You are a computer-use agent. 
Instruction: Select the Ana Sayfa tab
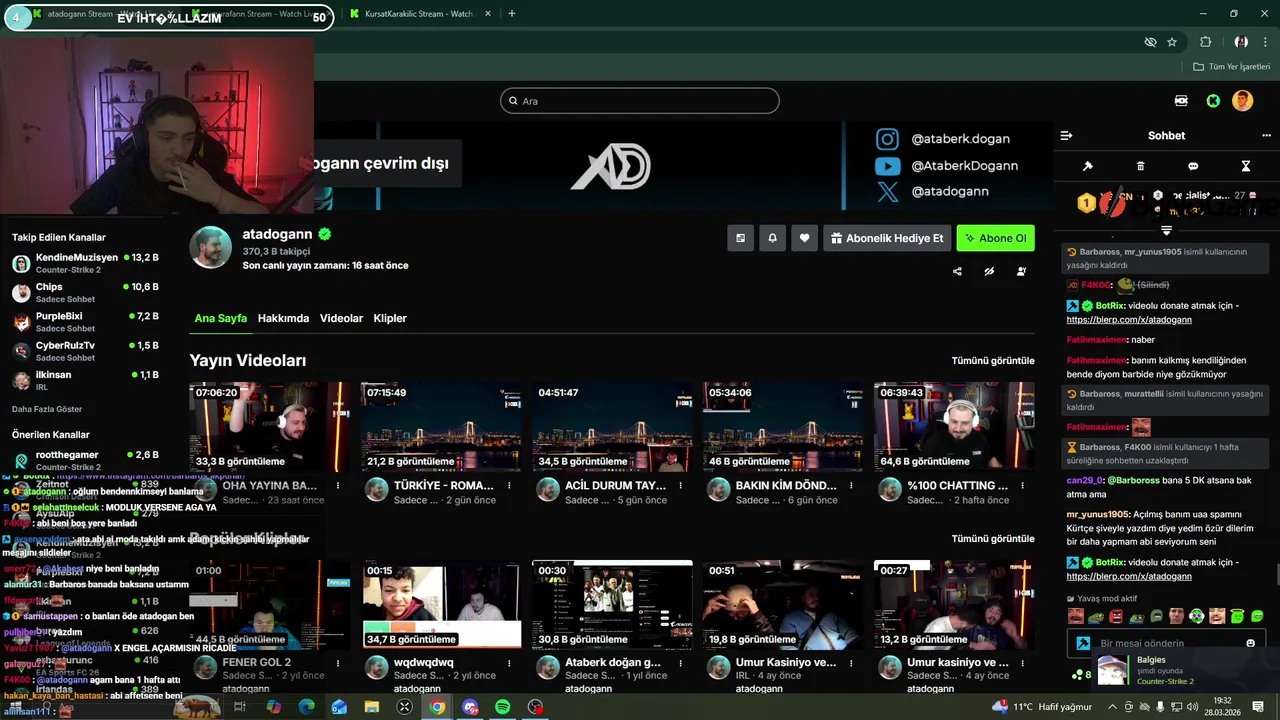(220, 318)
